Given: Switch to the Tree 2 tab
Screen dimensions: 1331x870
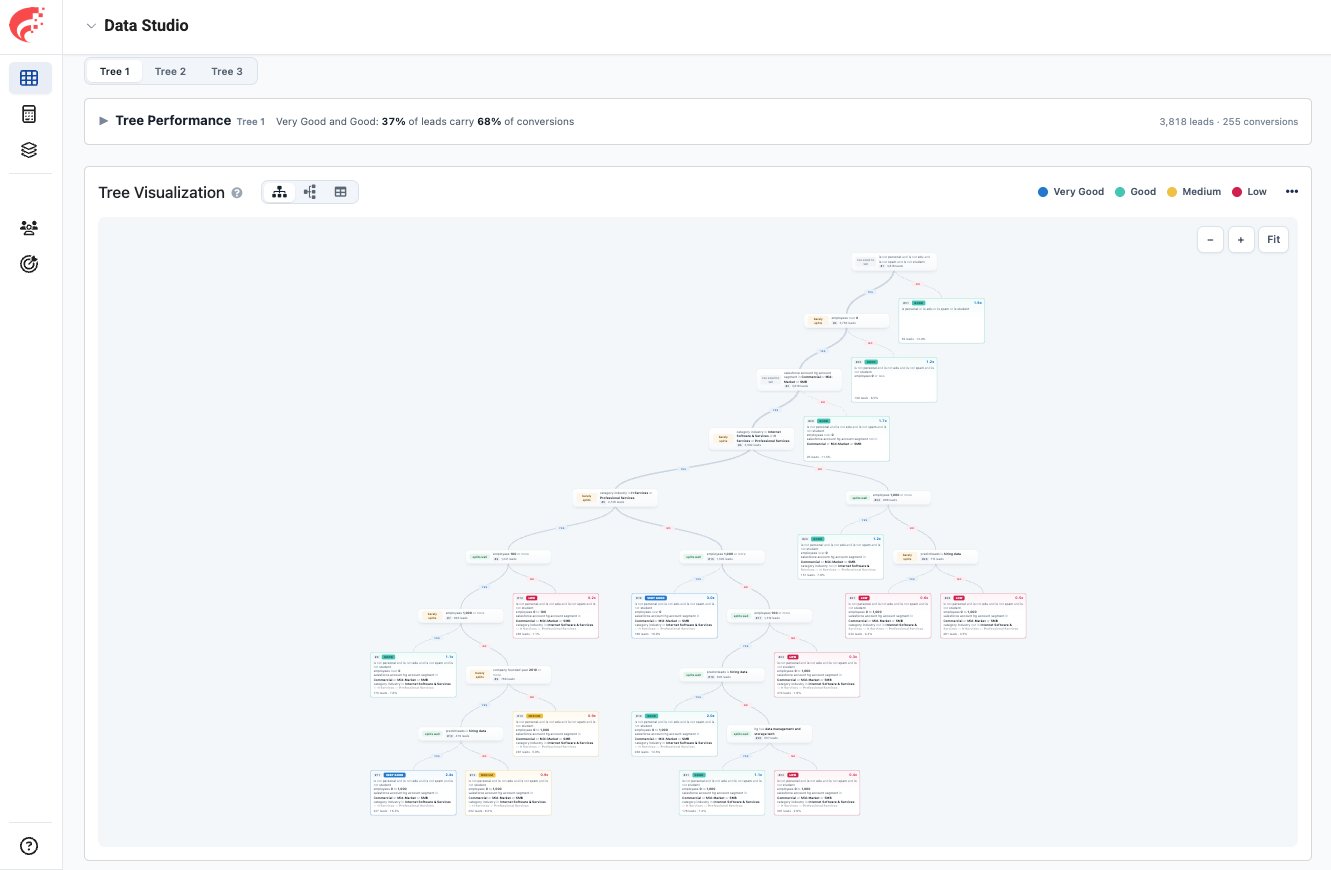Looking at the screenshot, I should tap(170, 71).
